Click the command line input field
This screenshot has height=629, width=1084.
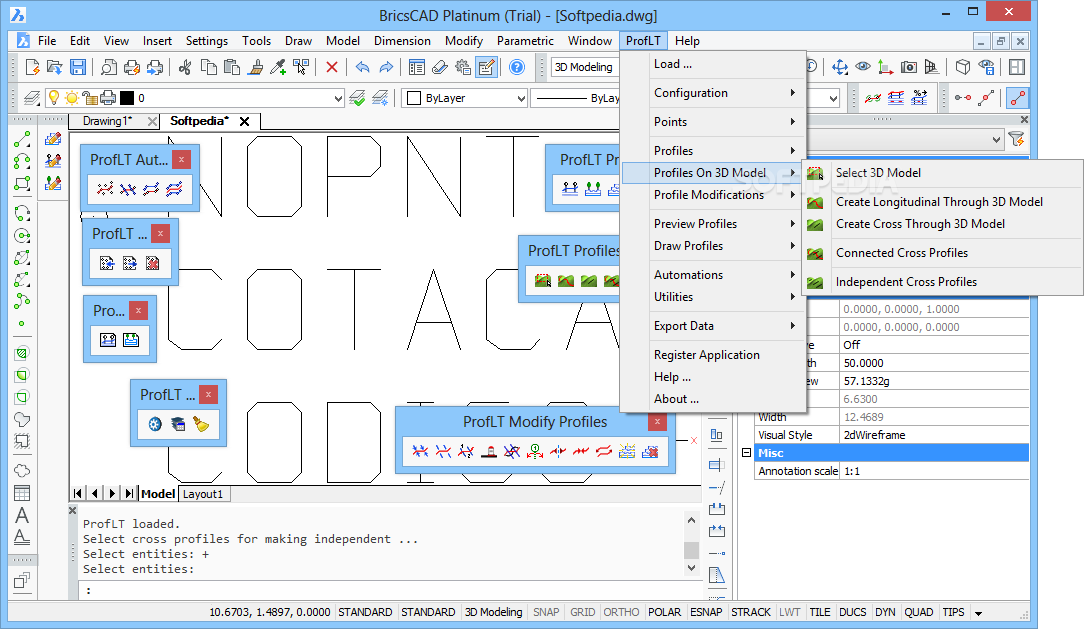pyautogui.click(x=391, y=590)
